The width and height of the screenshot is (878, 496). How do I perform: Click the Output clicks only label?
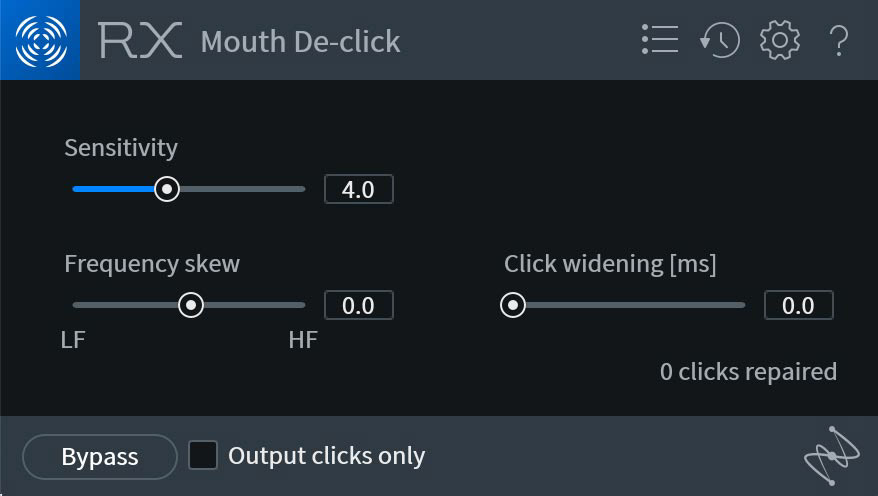click(x=326, y=456)
